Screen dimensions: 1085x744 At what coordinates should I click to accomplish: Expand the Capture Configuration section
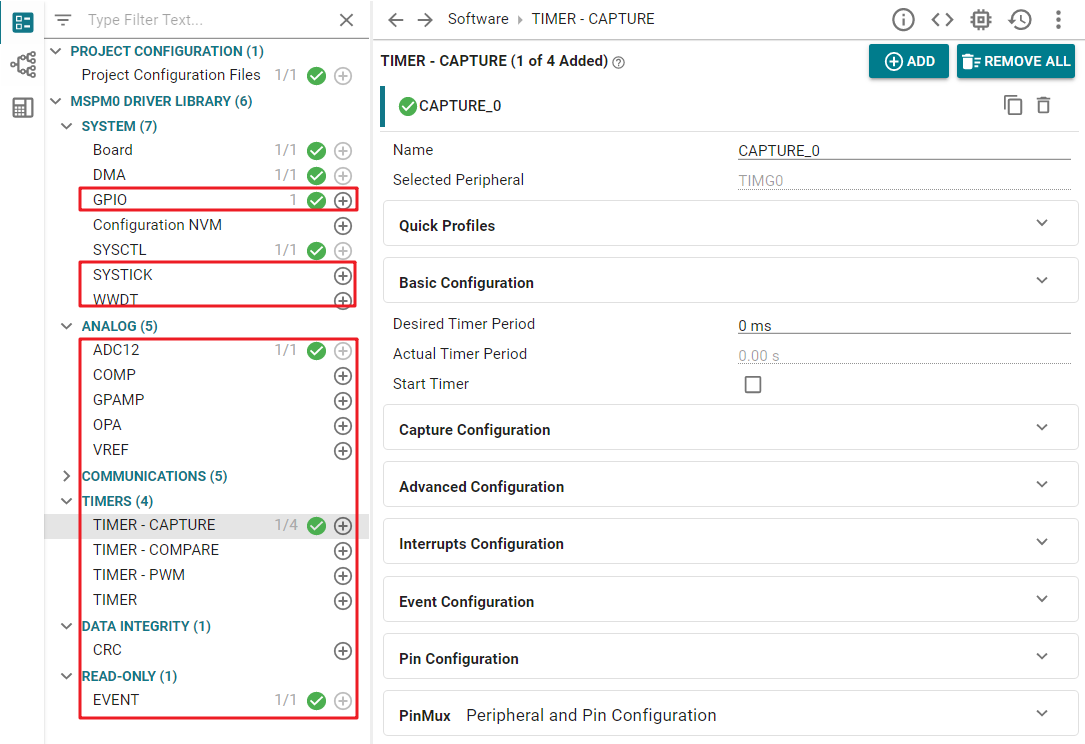(x=730, y=430)
